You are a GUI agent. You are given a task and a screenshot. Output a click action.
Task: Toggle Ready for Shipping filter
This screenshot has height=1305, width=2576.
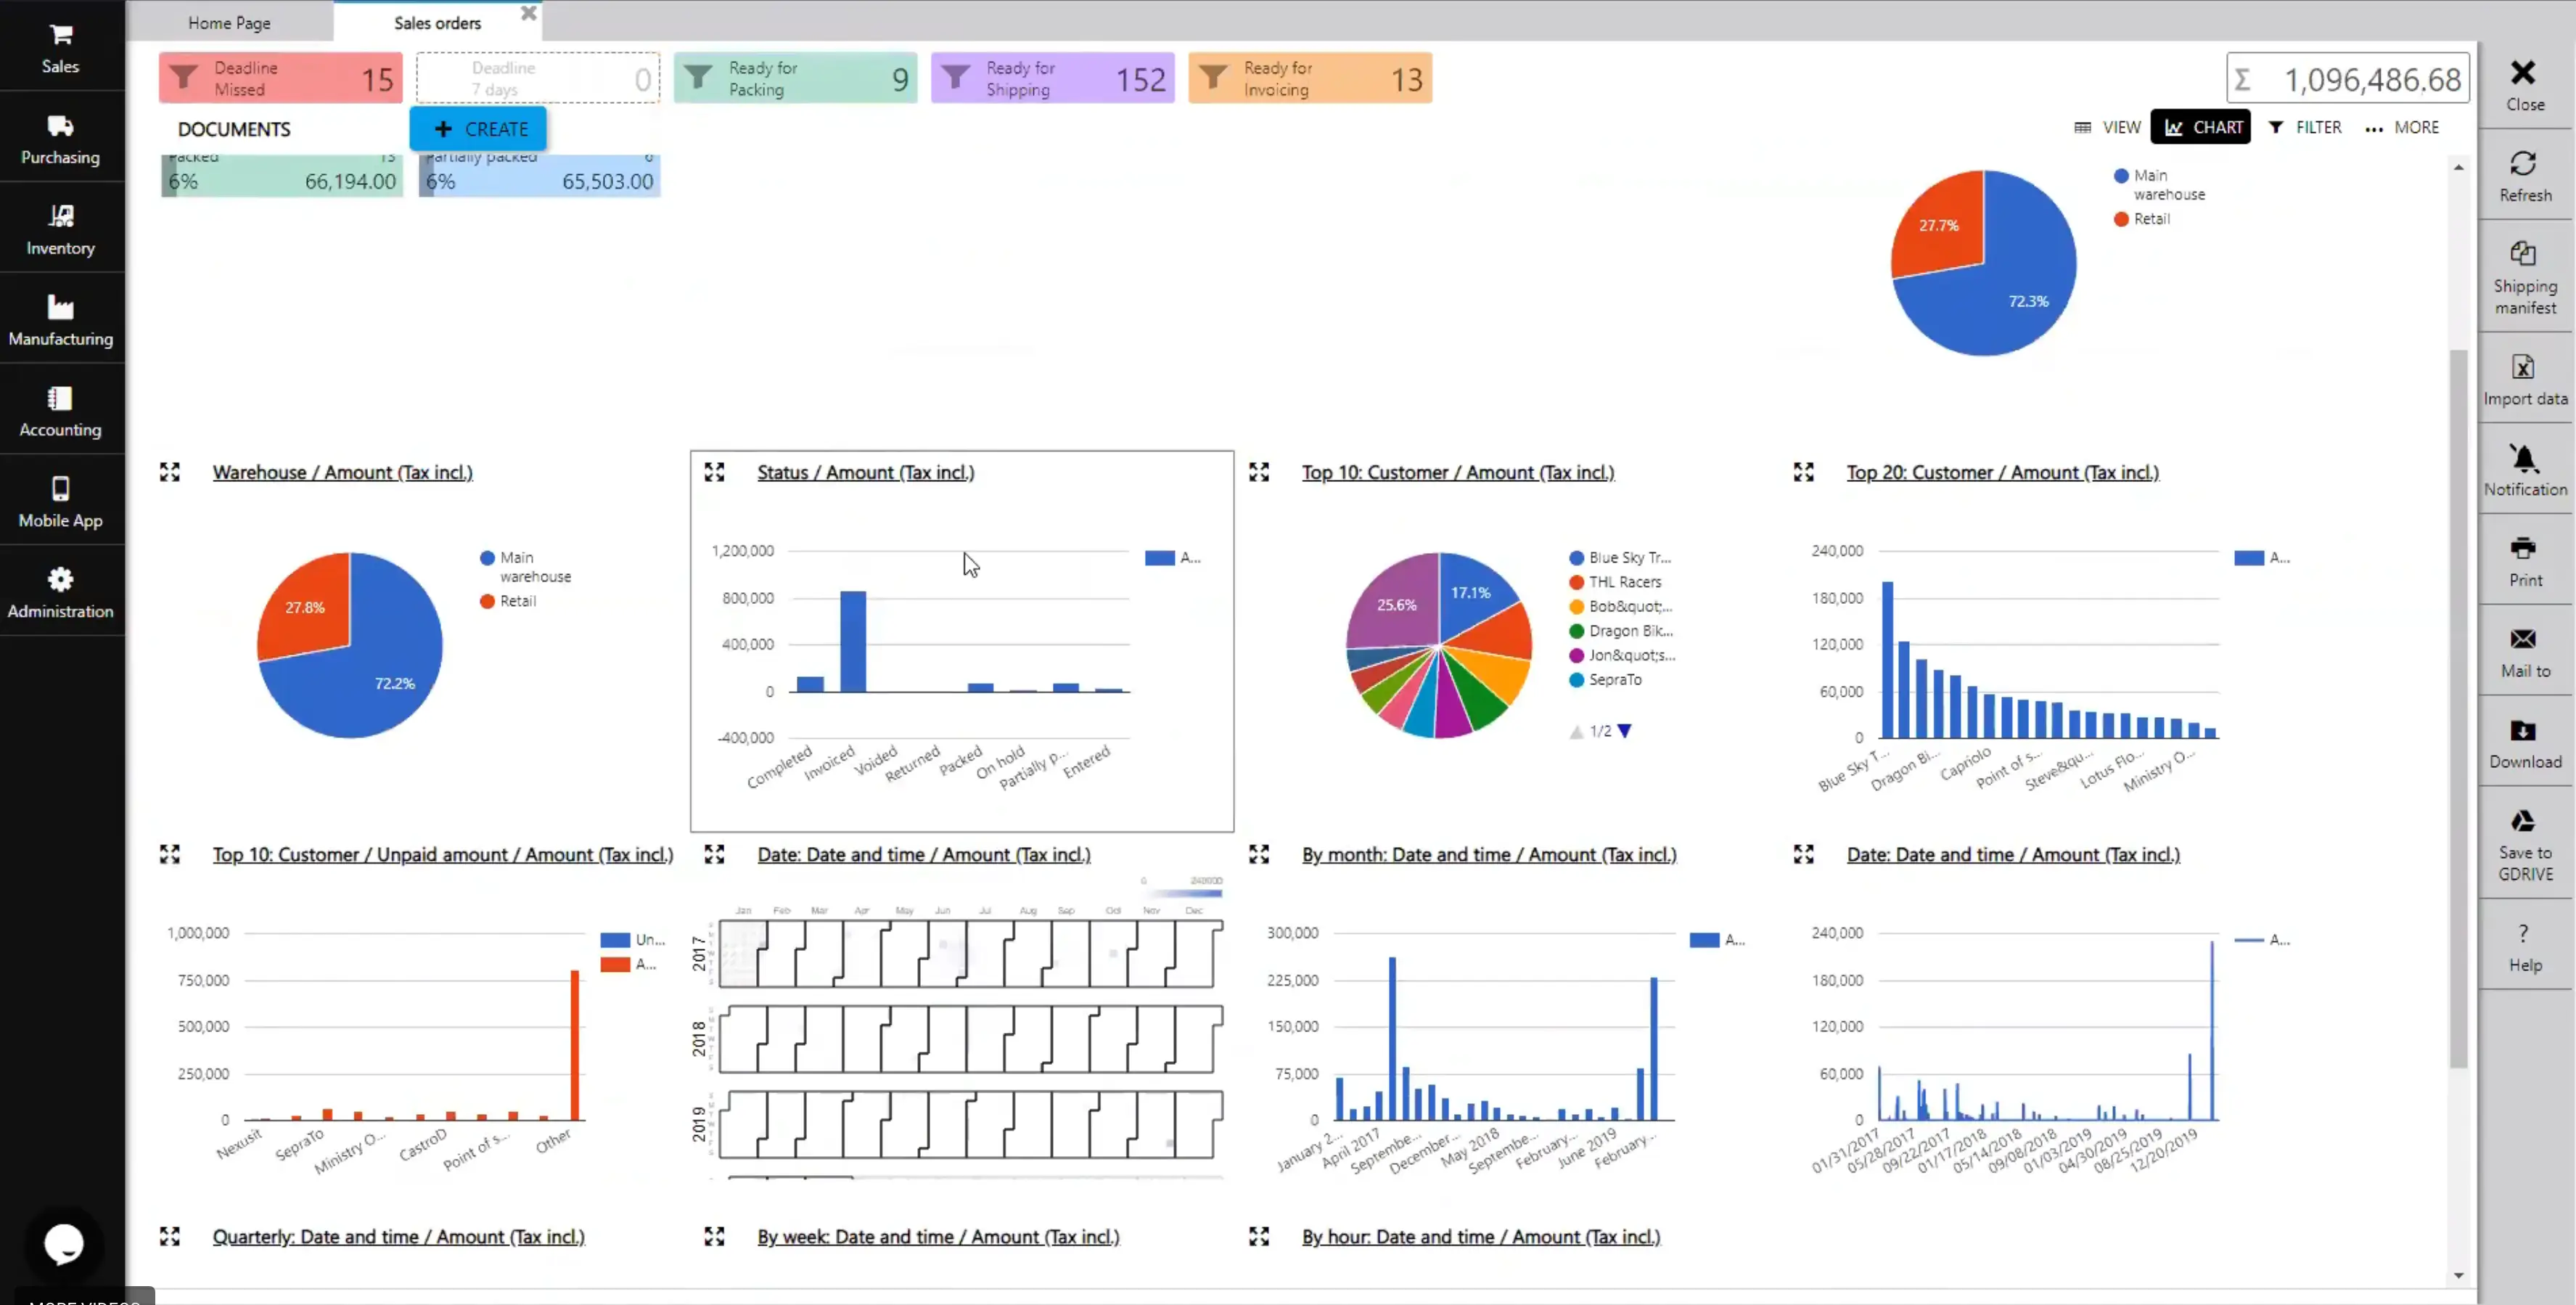(1052, 78)
